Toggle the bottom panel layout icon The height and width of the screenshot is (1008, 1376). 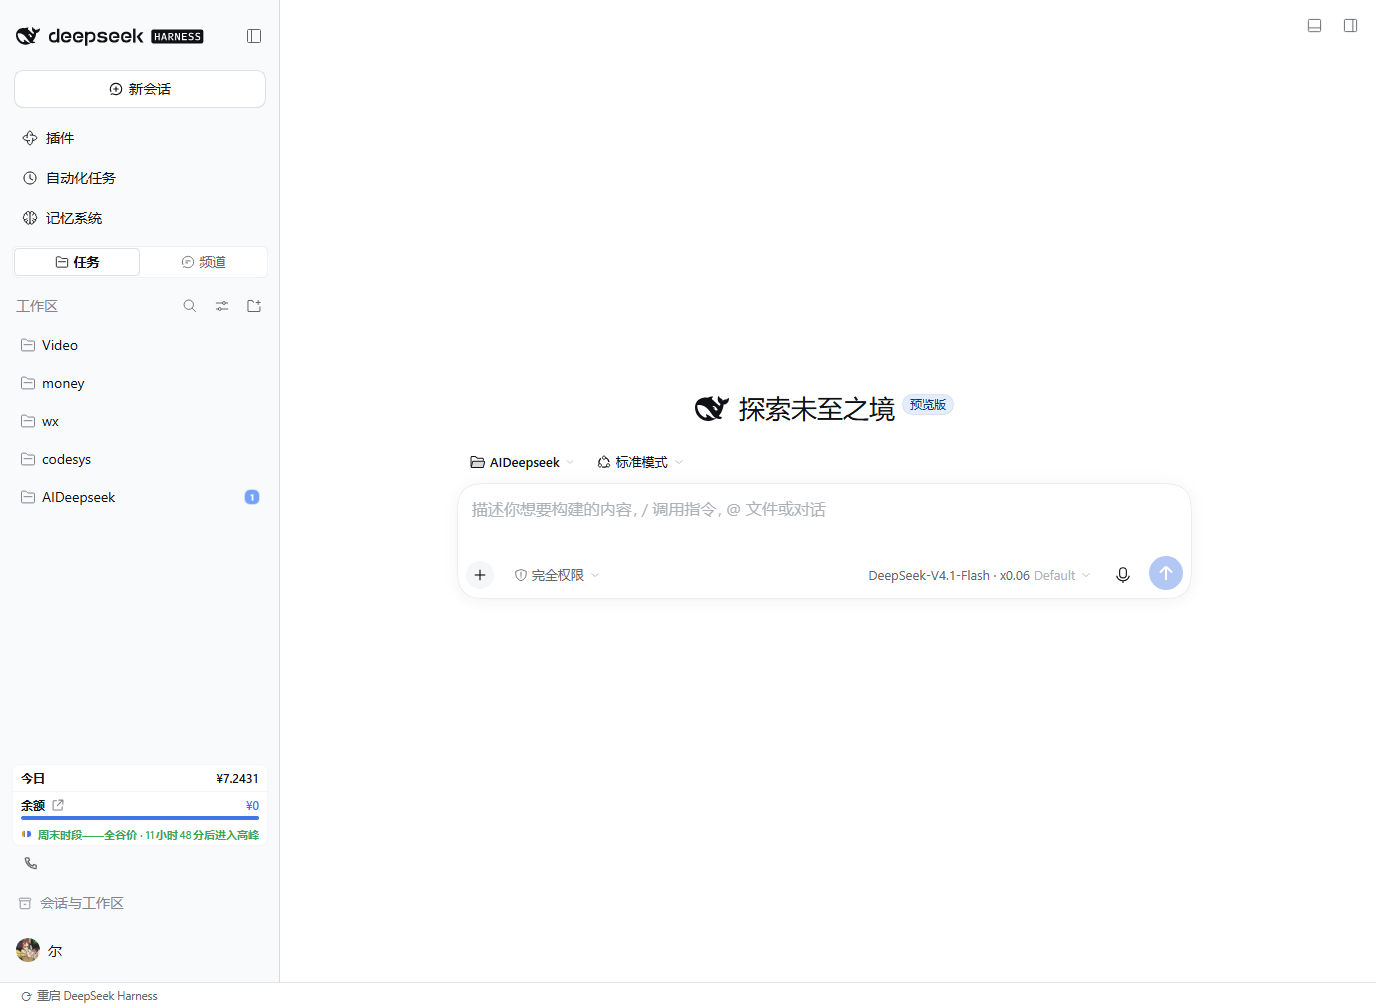(x=1315, y=26)
